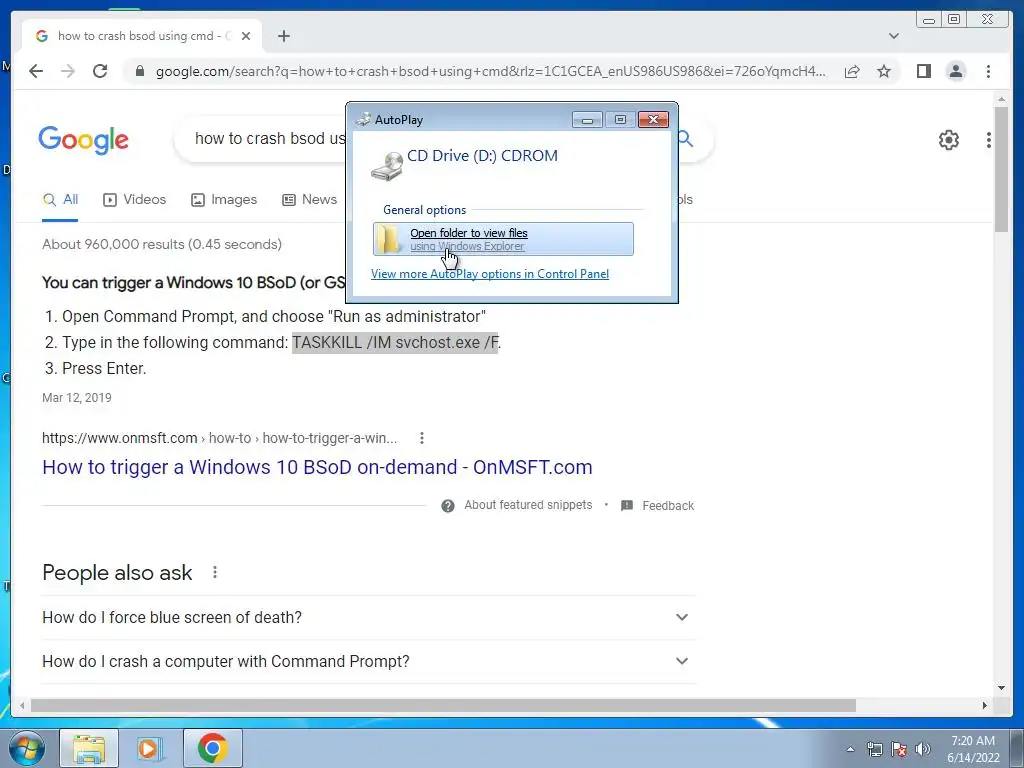Click the Chrome taskbar icon

coord(212,748)
